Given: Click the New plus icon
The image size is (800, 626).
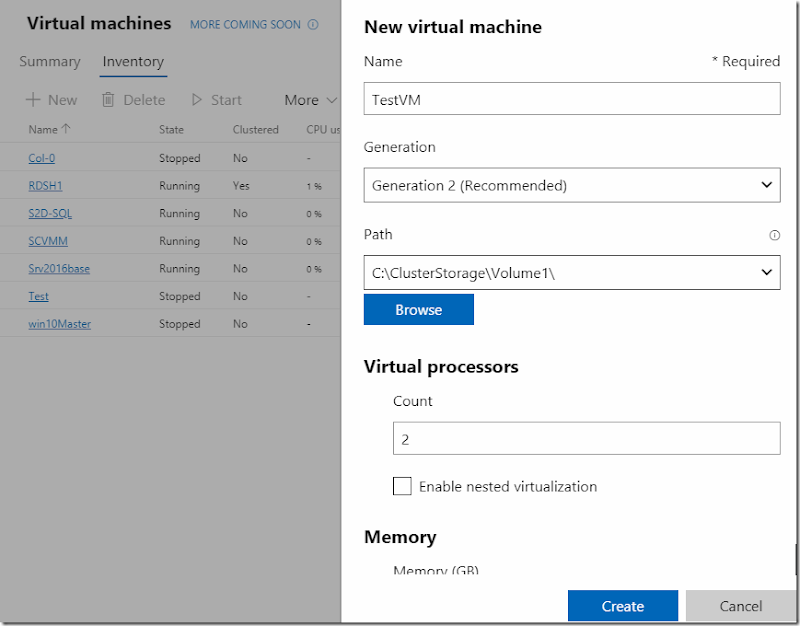Looking at the screenshot, I should (x=33, y=100).
